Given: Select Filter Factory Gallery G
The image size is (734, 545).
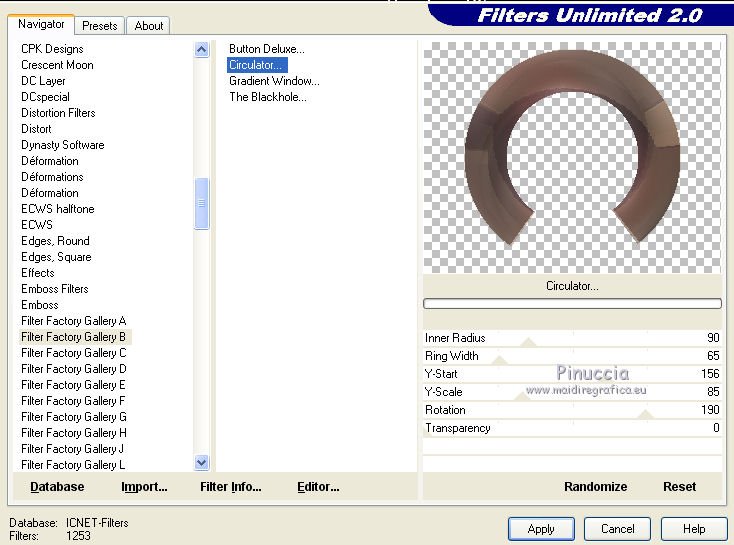Looking at the screenshot, I should click(x=73, y=417).
